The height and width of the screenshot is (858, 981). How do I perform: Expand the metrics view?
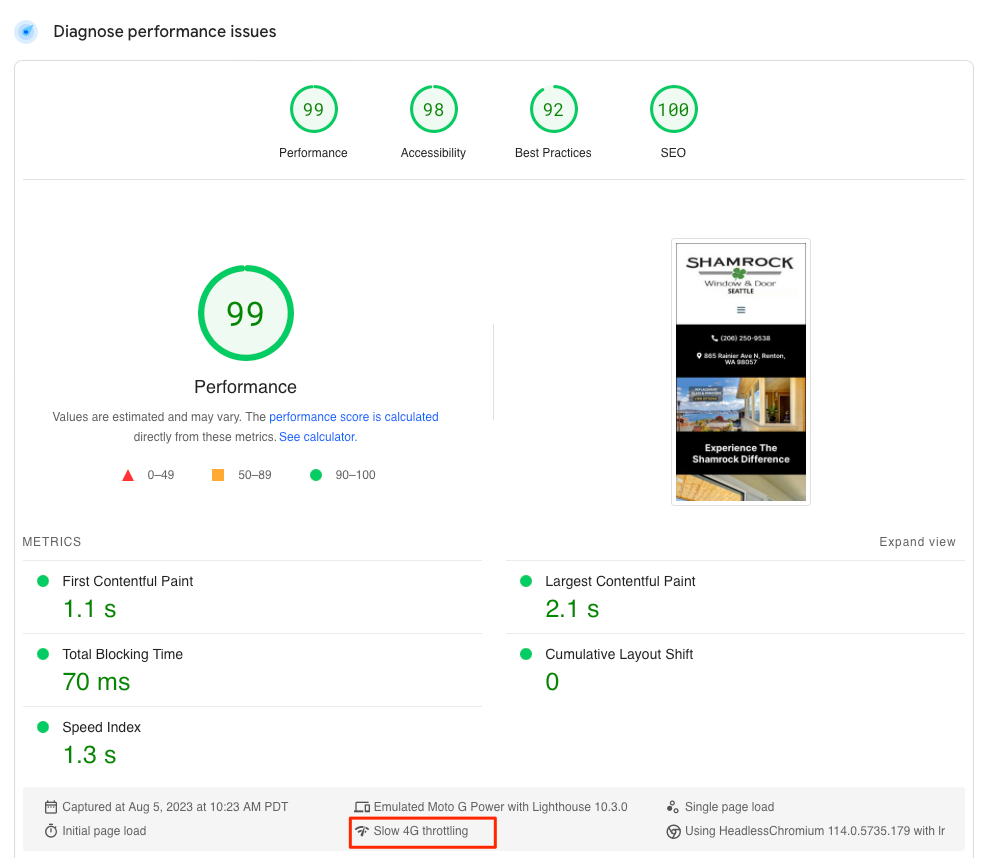tap(917, 542)
